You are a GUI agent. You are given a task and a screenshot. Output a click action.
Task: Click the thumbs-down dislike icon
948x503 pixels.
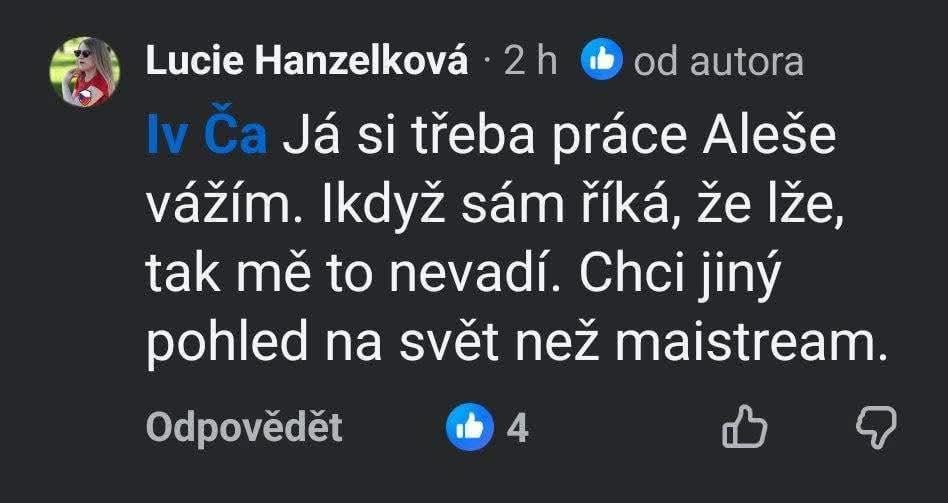[x=877, y=427]
